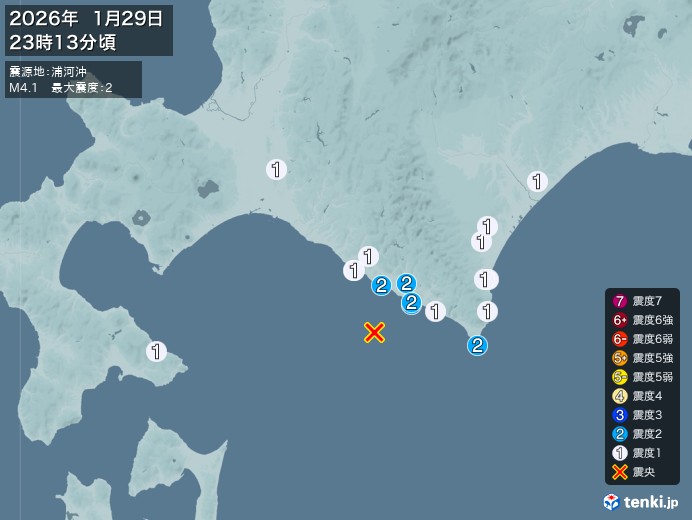
Task: Click the epicenter X marker on the sea
Action: [374, 332]
